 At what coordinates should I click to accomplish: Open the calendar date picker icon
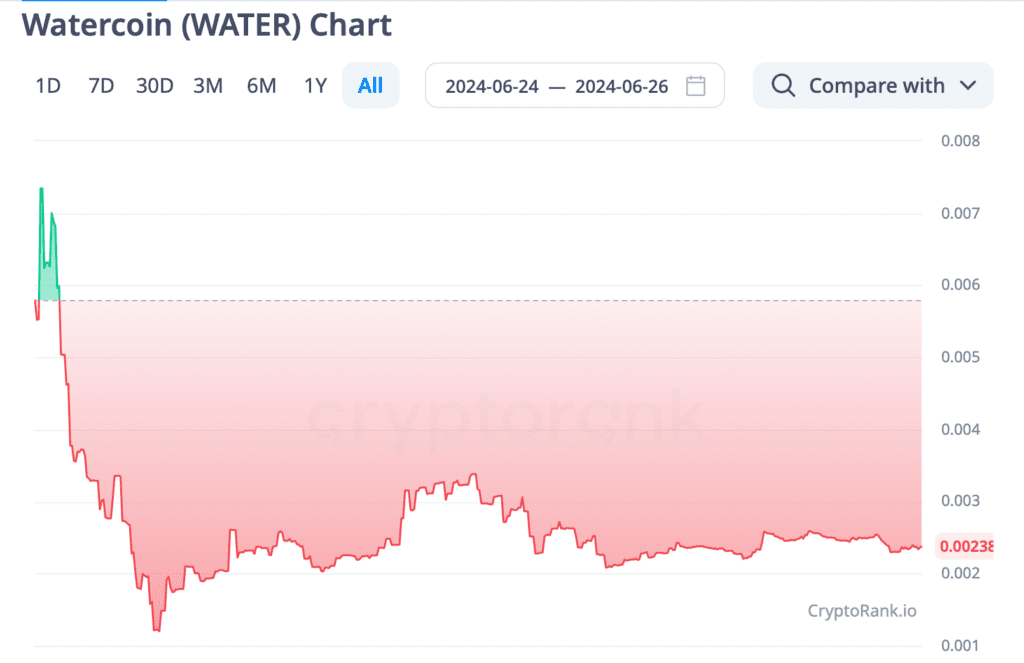coord(696,86)
